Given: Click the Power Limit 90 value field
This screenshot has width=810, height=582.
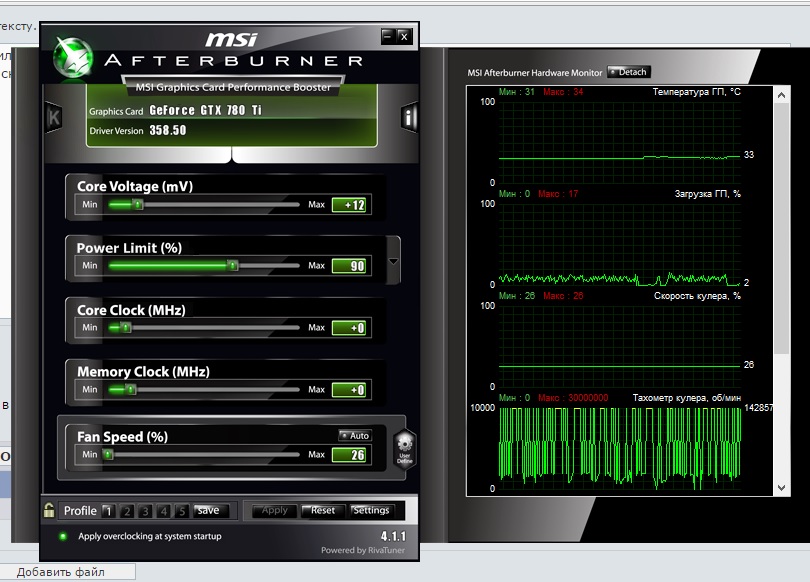Looking at the screenshot, I should [349, 266].
